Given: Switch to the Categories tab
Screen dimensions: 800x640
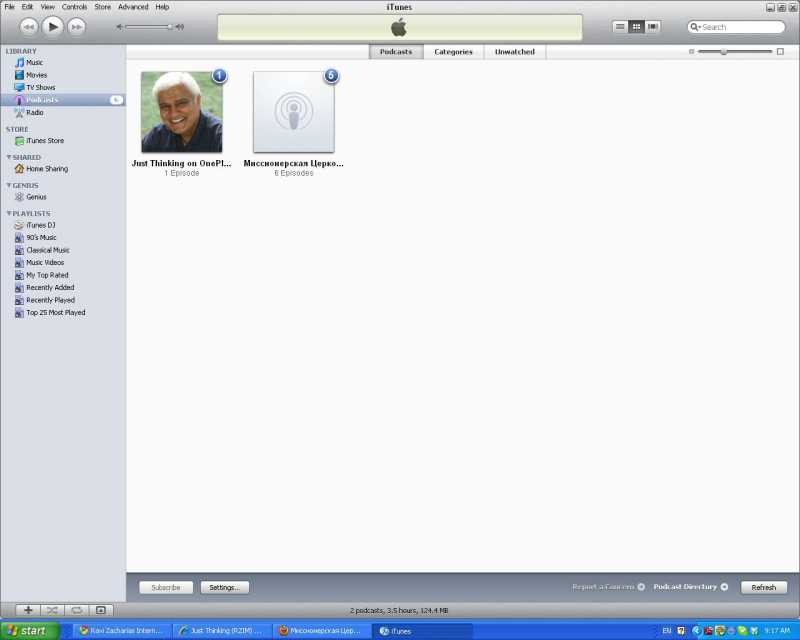Looking at the screenshot, I should 453,52.
